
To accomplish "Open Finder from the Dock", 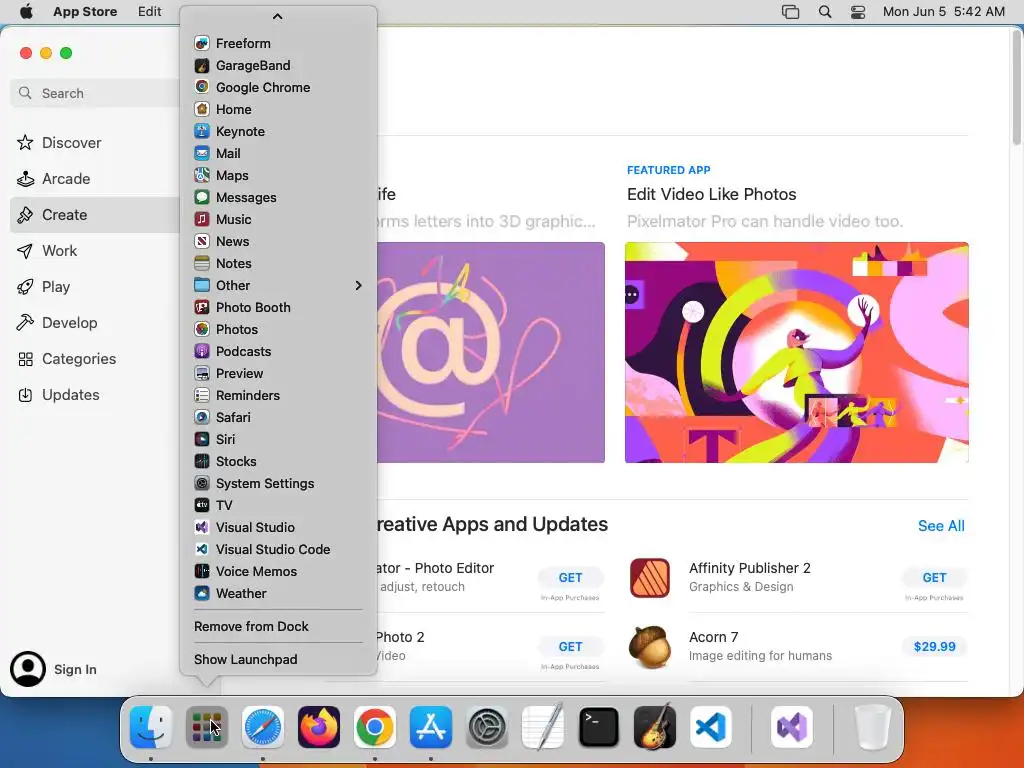I will 151,727.
